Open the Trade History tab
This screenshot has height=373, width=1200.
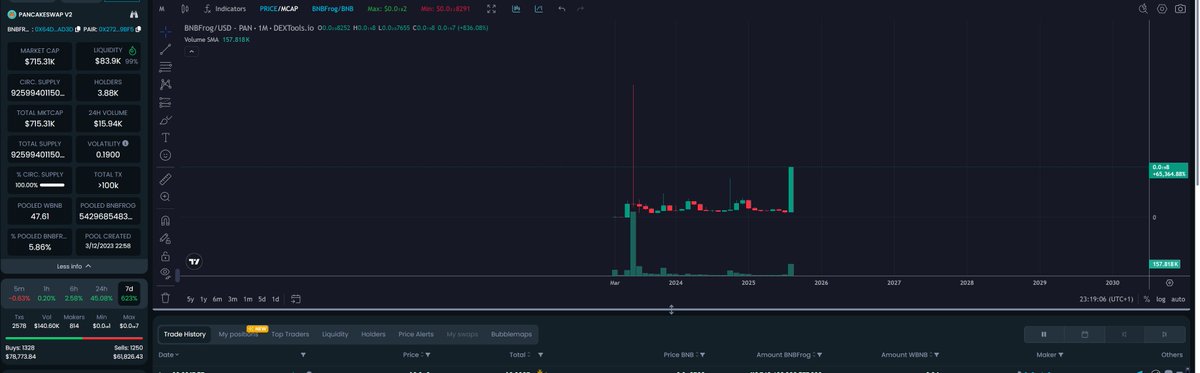185,334
